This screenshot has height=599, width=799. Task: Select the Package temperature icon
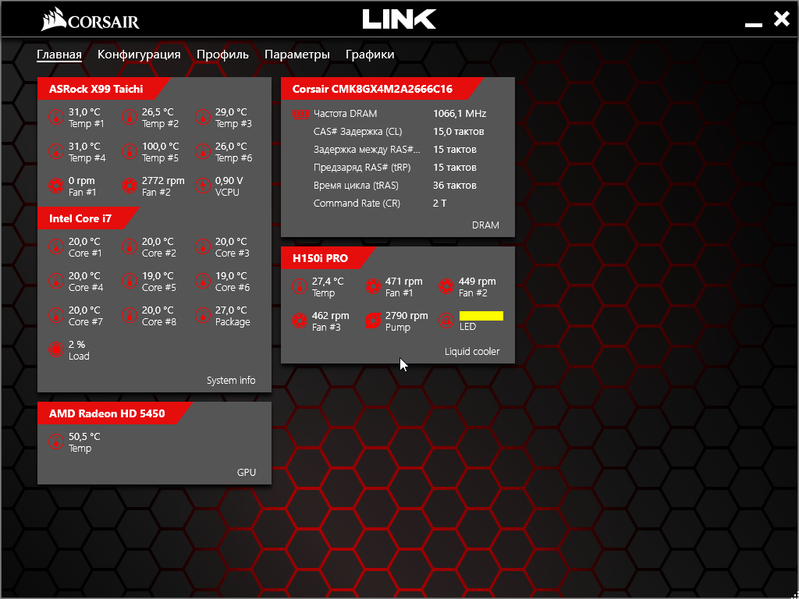click(203, 315)
